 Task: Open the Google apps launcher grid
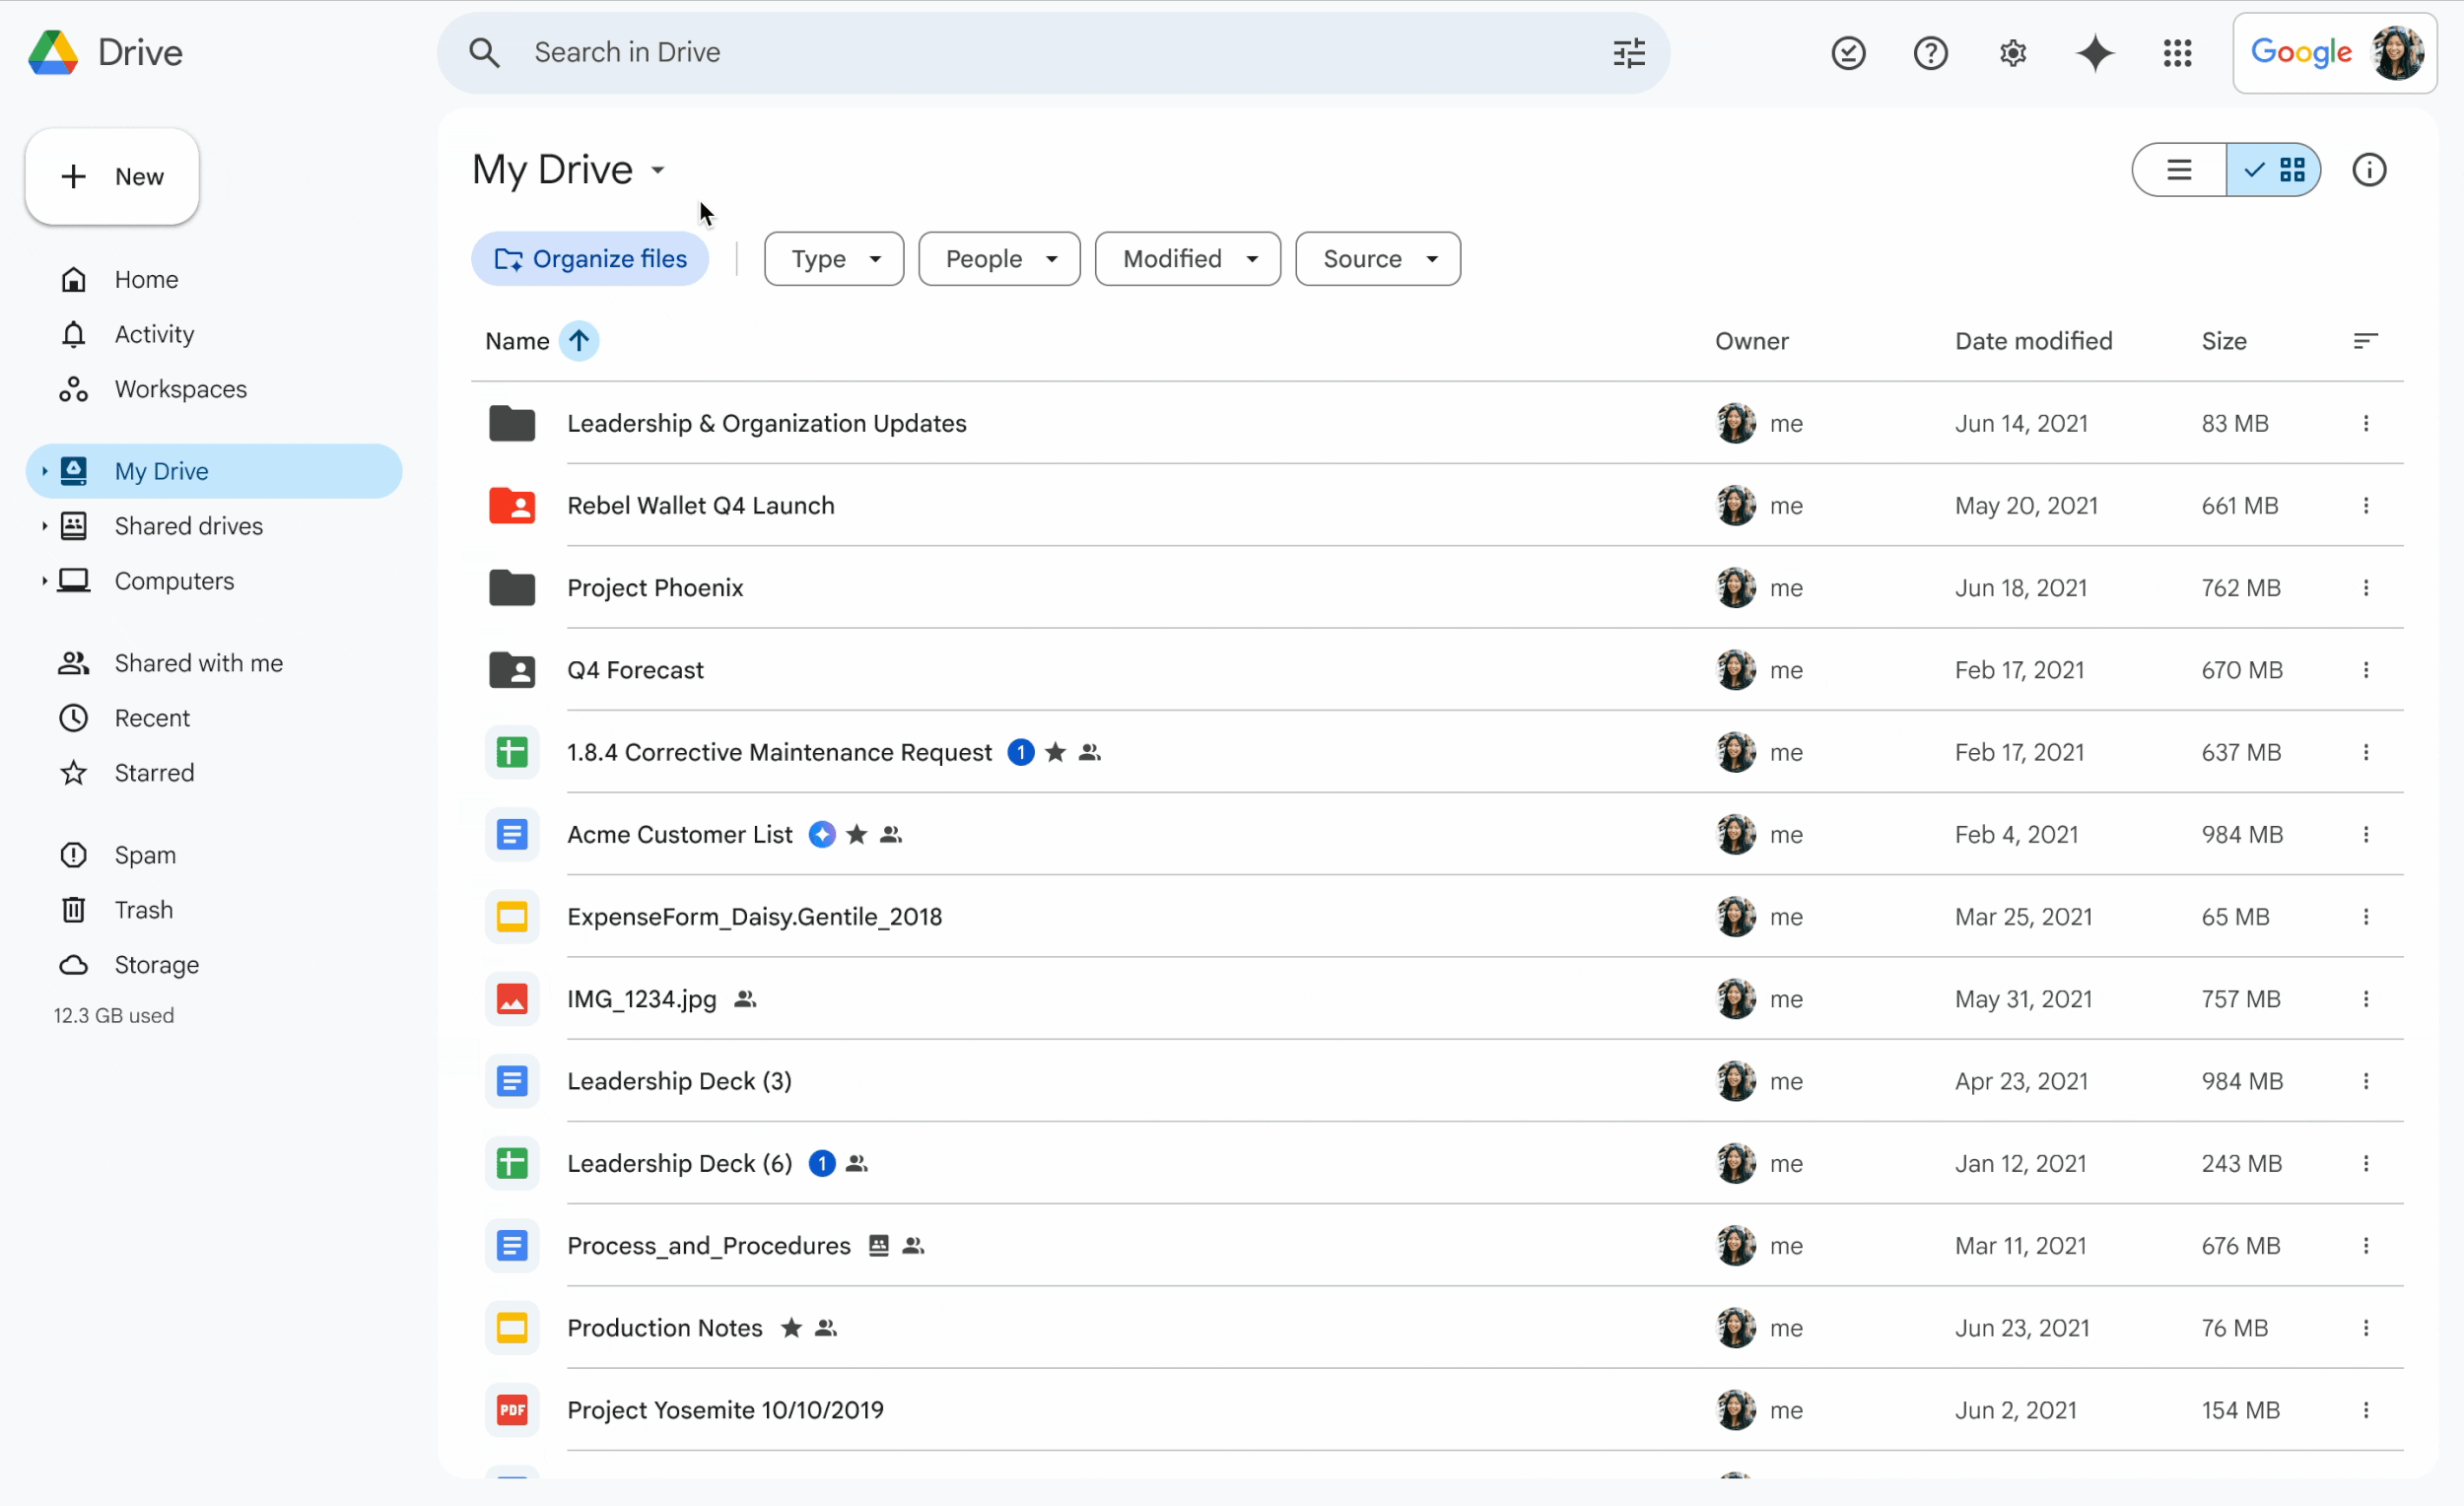coord(2178,53)
